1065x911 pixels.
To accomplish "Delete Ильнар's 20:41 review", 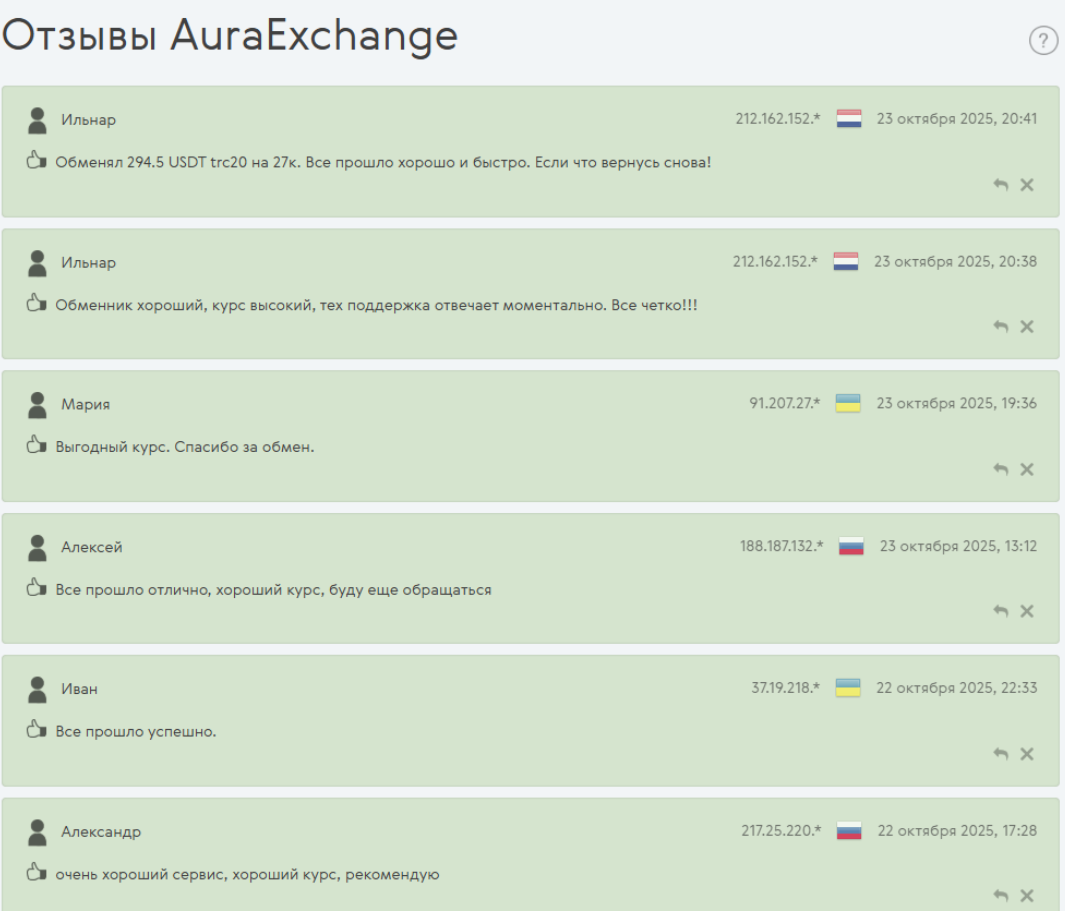I will tap(1027, 185).
